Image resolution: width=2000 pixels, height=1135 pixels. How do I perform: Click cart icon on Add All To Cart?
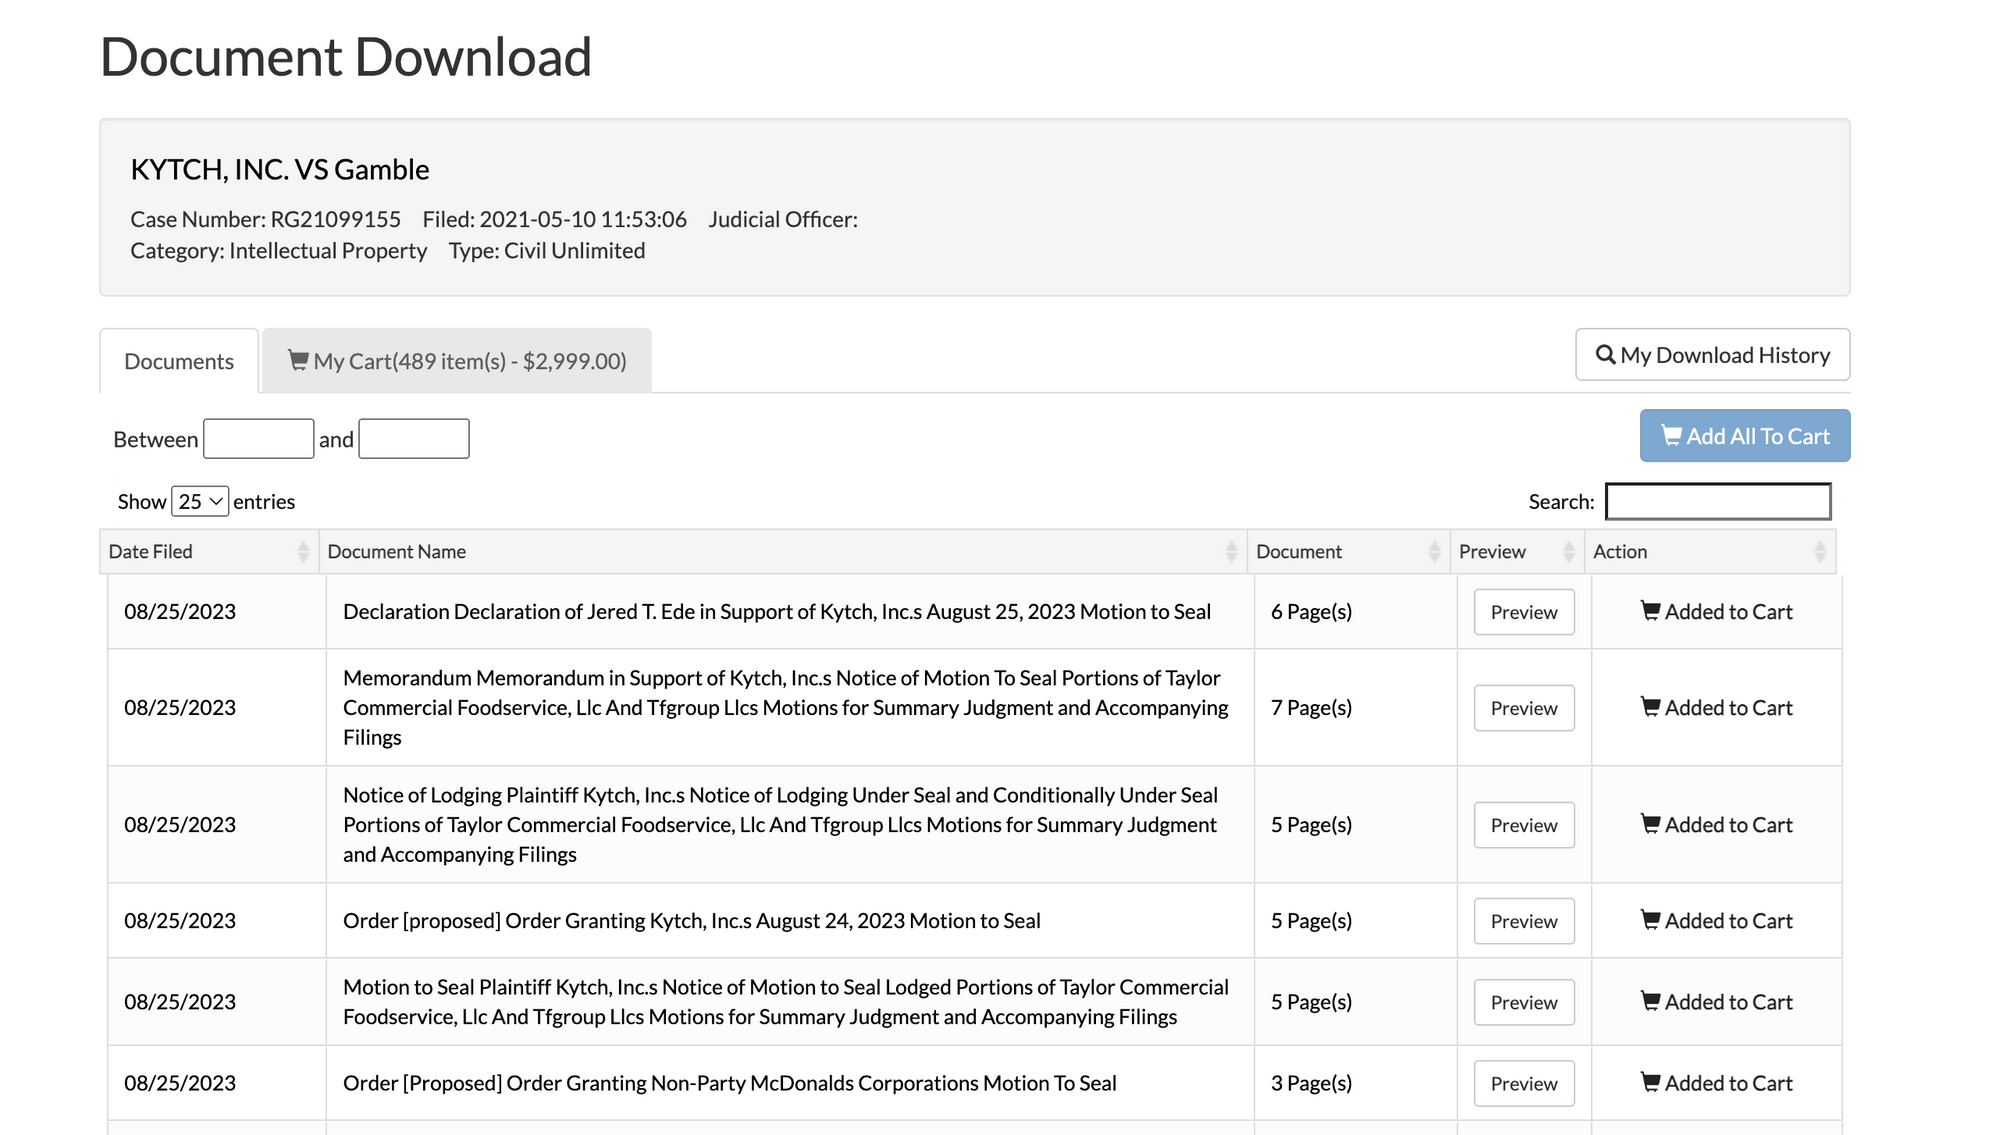point(1671,436)
